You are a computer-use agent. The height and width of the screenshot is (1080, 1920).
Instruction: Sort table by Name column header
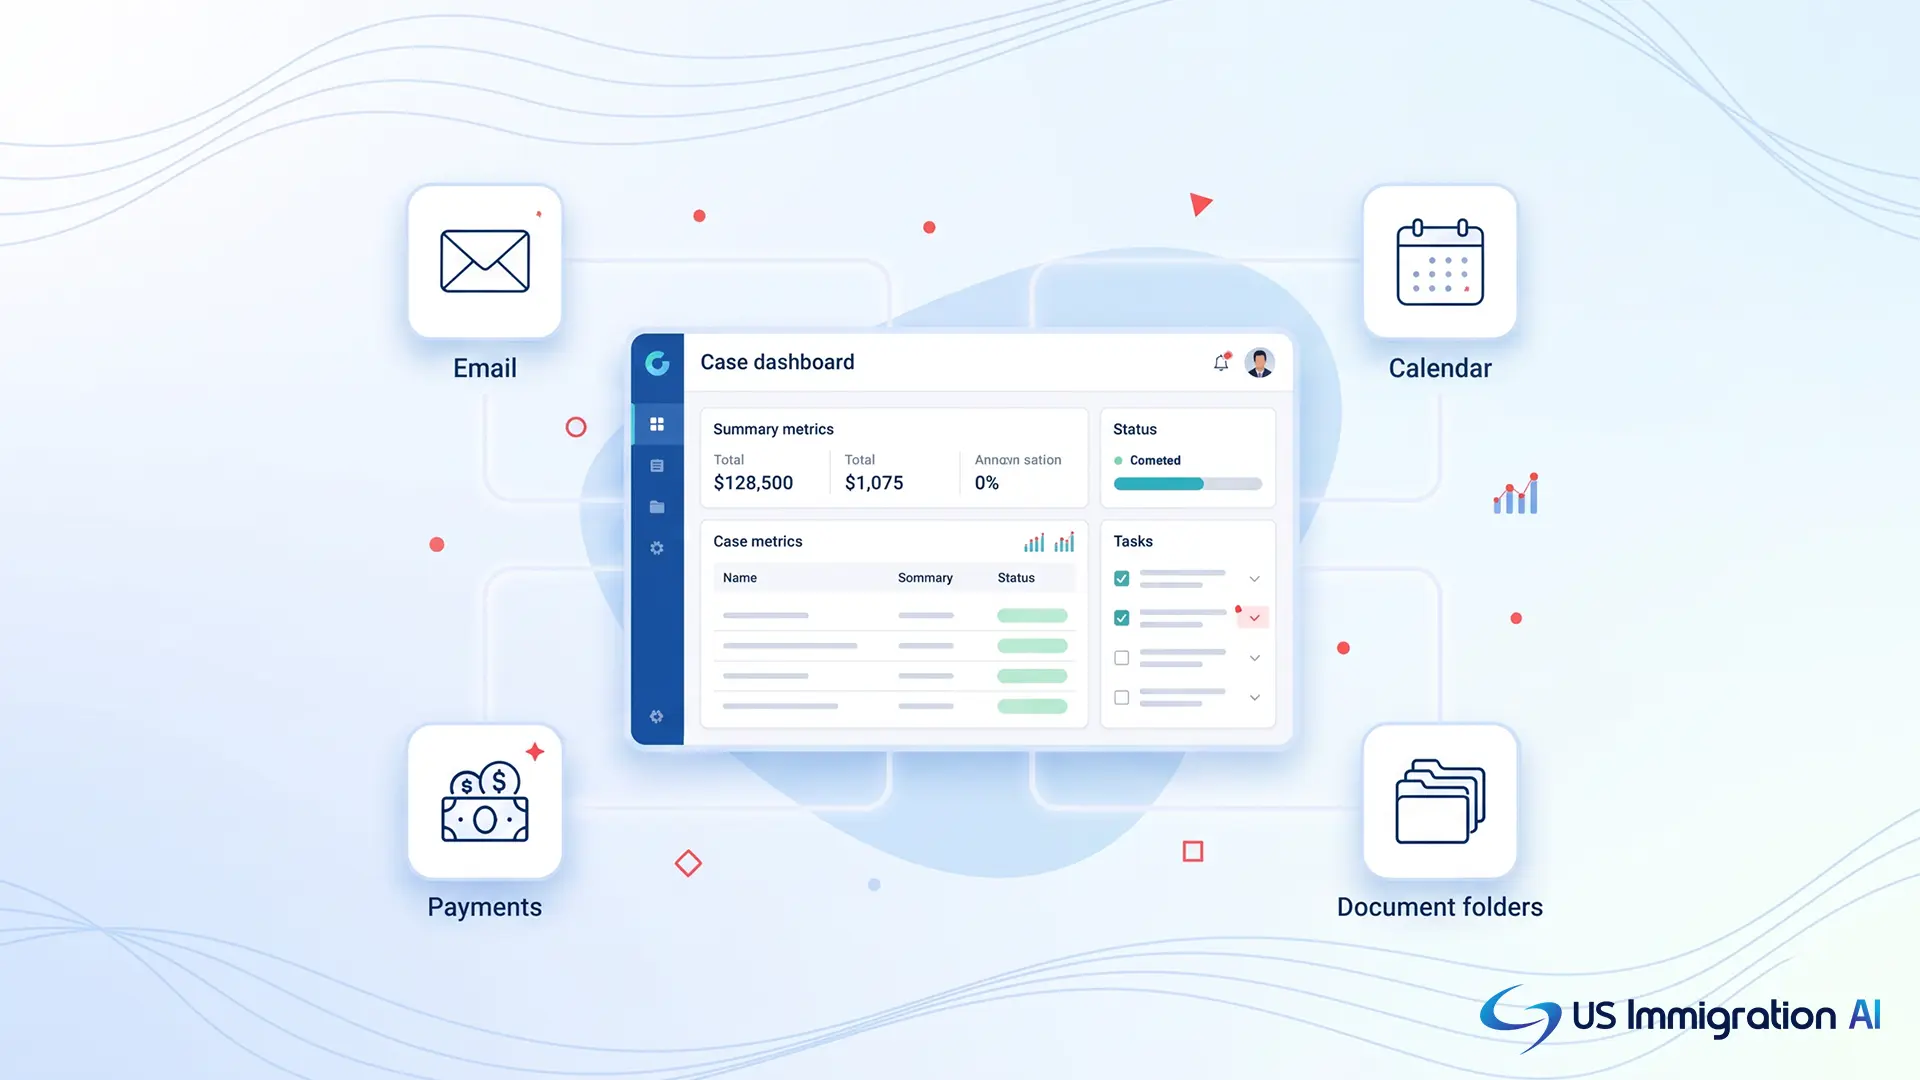point(740,578)
